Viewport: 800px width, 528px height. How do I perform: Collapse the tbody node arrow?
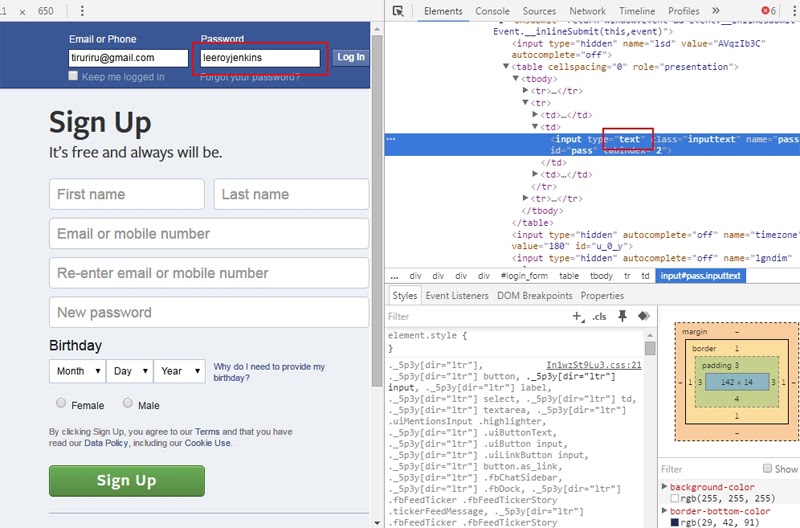[515, 79]
